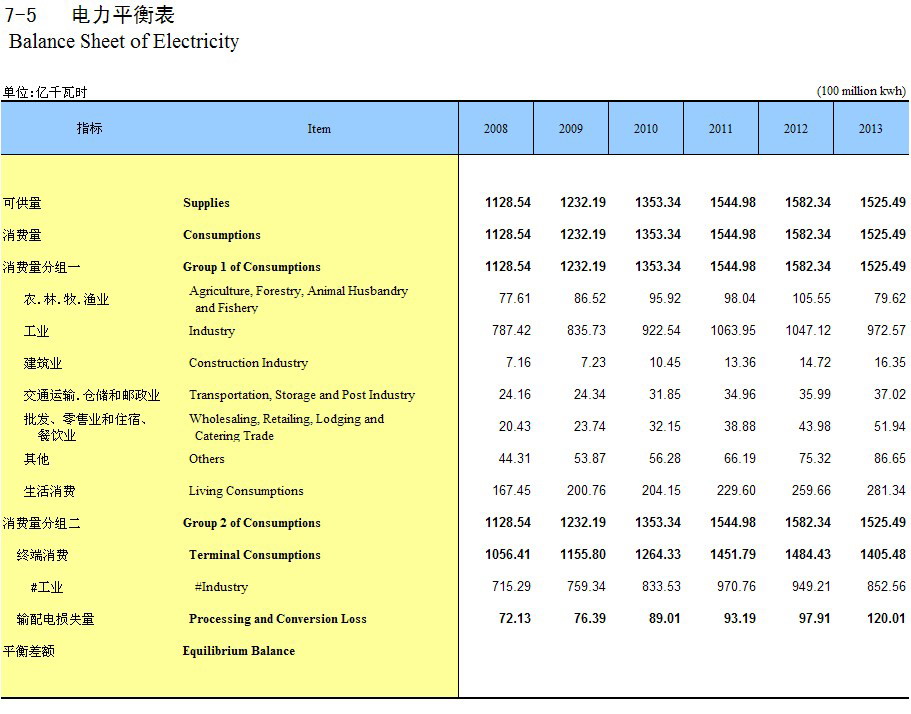Click the "Others" row label

tap(207, 459)
